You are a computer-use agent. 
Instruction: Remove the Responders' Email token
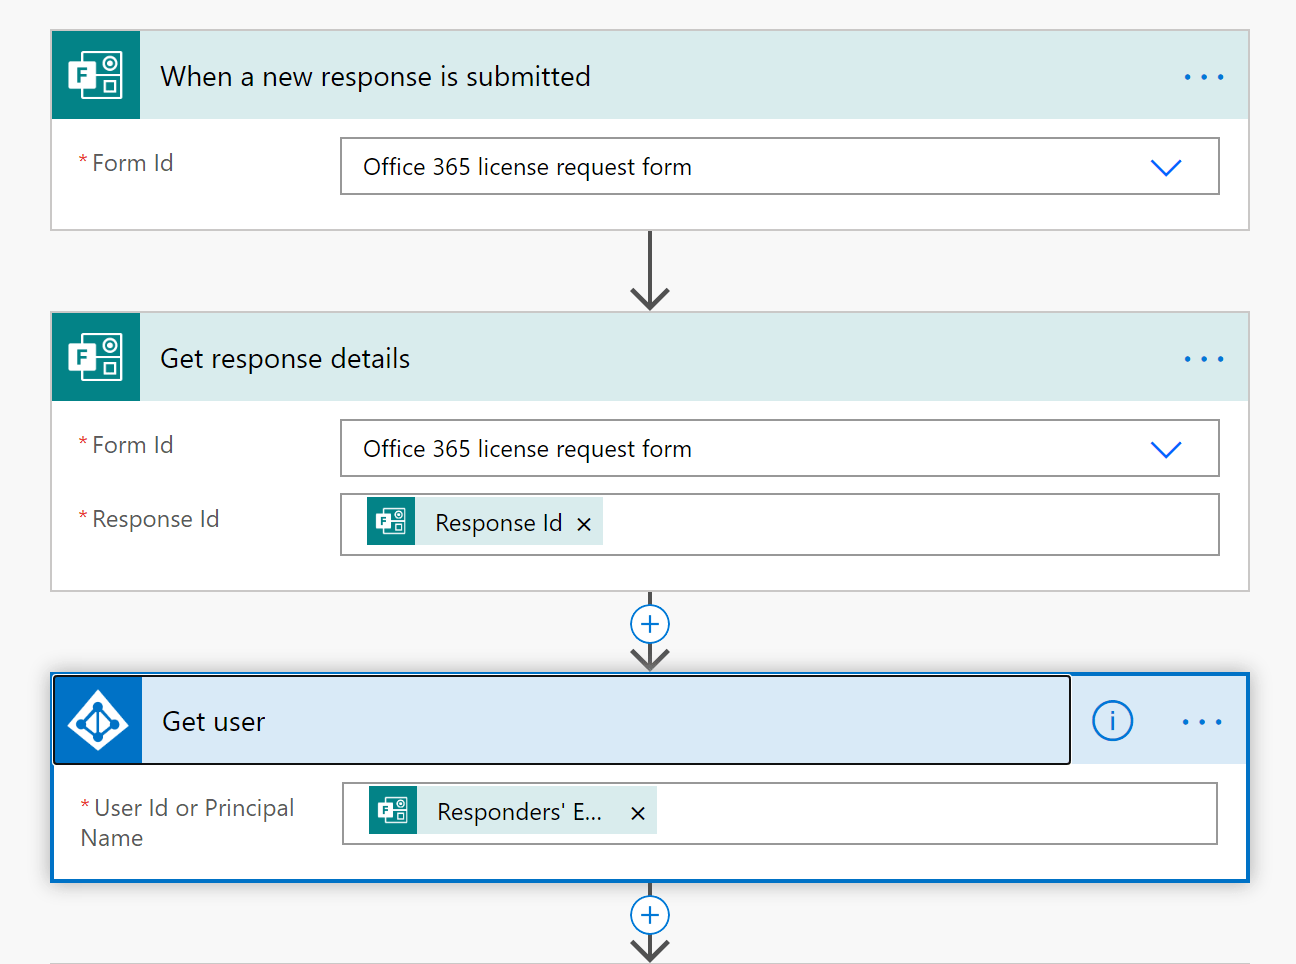click(638, 814)
